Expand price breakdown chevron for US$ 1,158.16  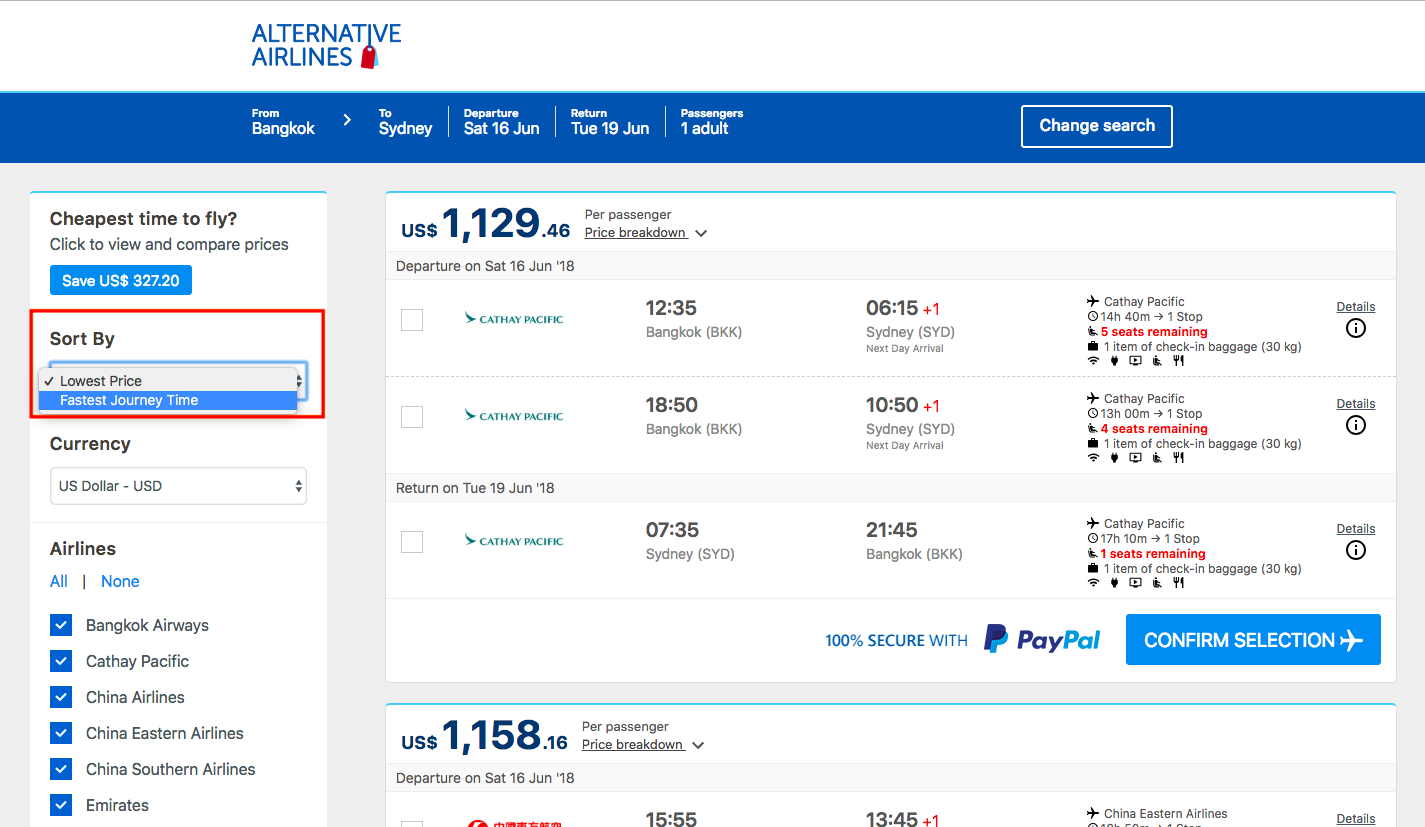698,745
